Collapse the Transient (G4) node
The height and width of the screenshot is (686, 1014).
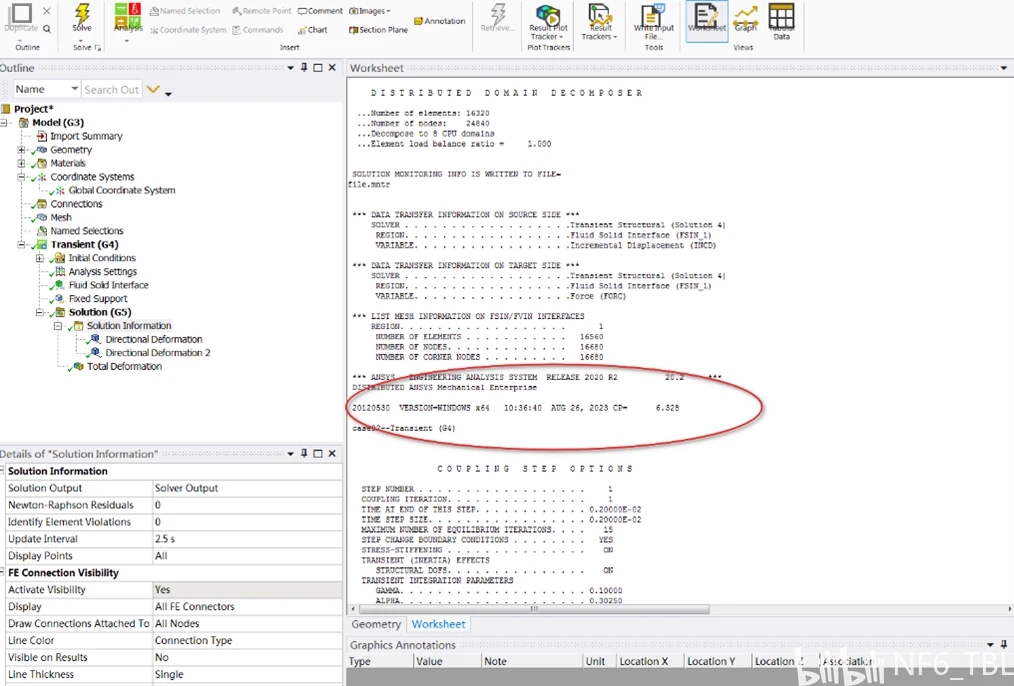(21, 244)
